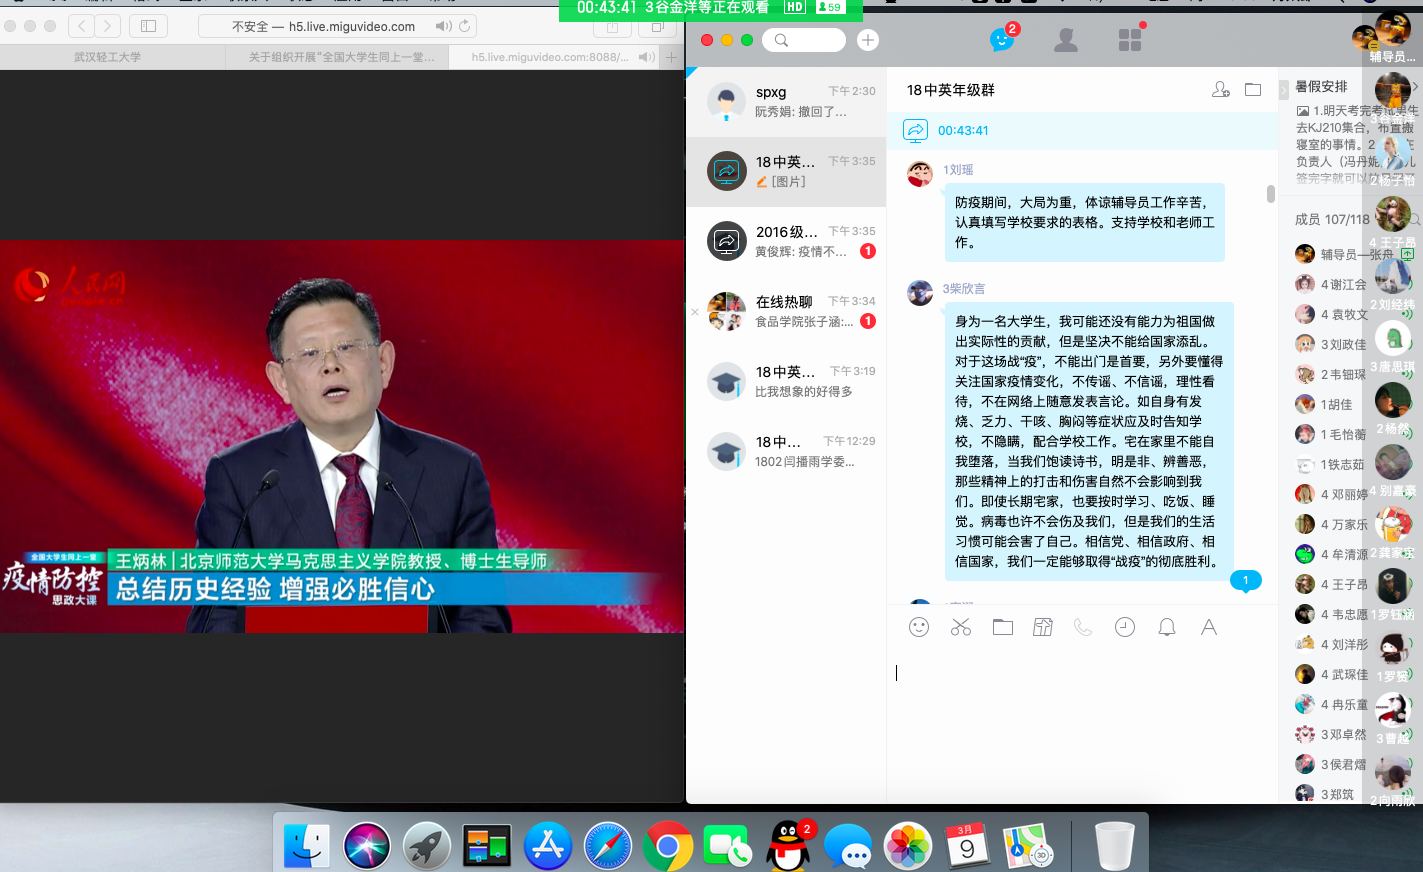The height and width of the screenshot is (872, 1423).
Task: Switch to the QQ contacts tab
Action: tap(1066, 40)
